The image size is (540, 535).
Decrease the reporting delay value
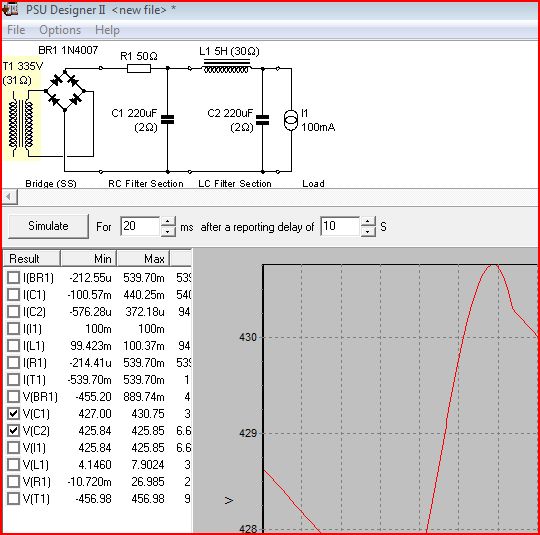click(x=368, y=231)
